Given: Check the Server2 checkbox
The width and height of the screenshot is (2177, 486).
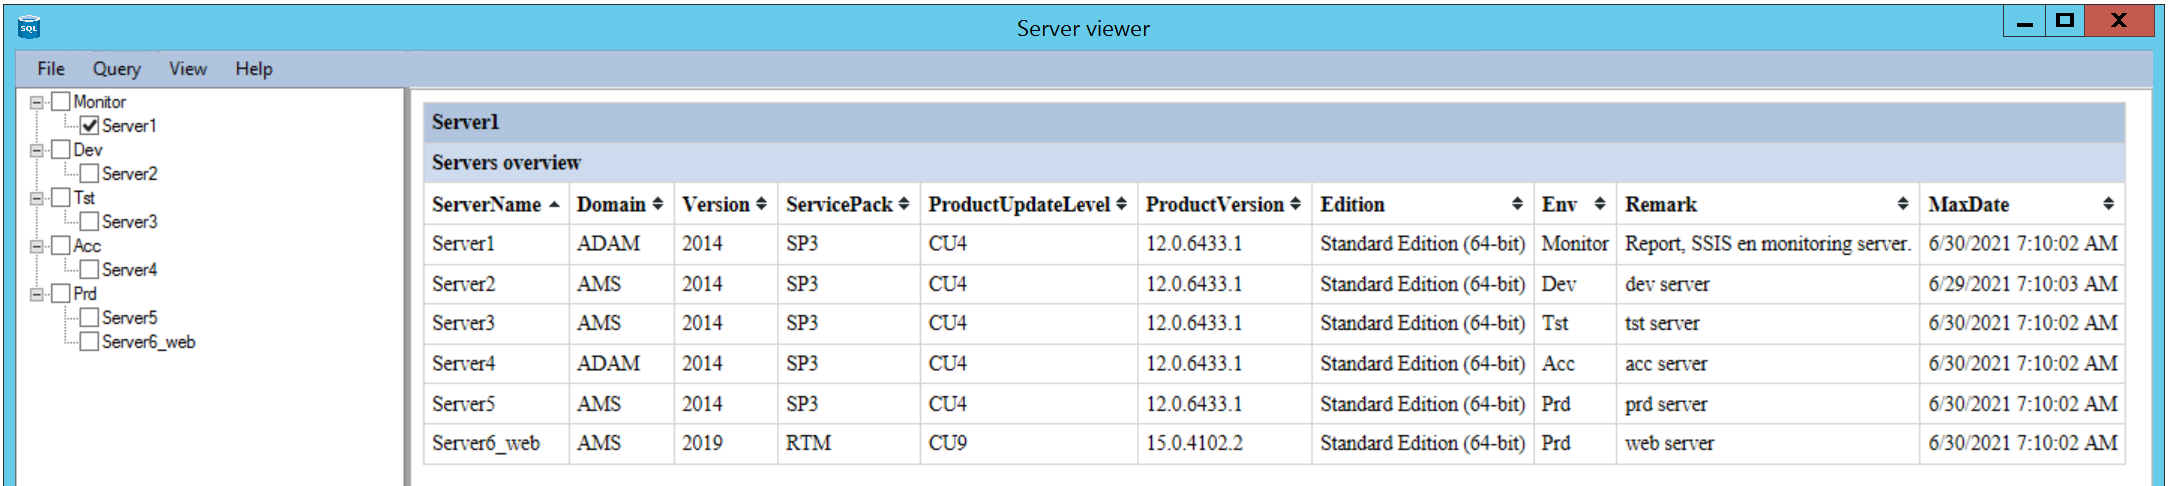Looking at the screenshot, I should click(x=90, y=174).
